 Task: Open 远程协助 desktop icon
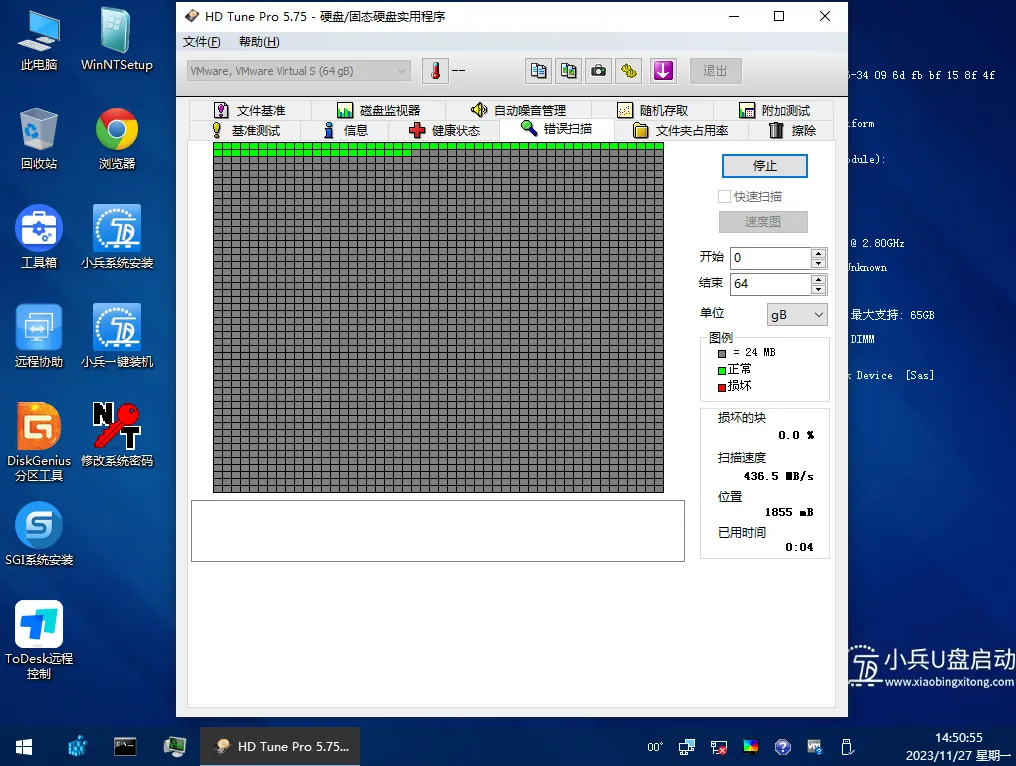point(39,336)
